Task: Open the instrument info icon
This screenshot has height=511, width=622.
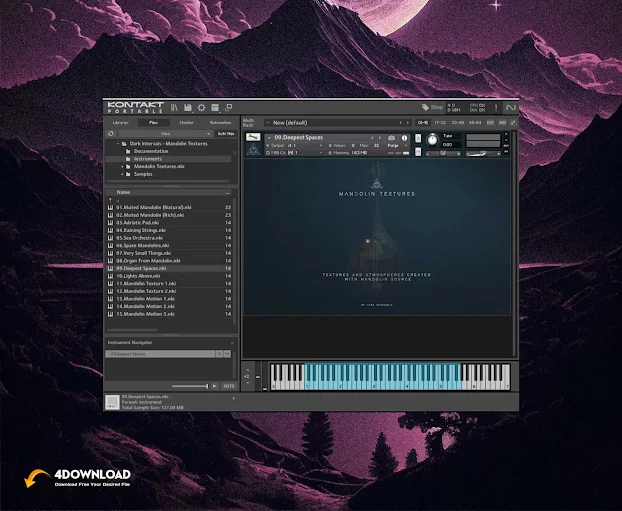Action: point(404,138)
